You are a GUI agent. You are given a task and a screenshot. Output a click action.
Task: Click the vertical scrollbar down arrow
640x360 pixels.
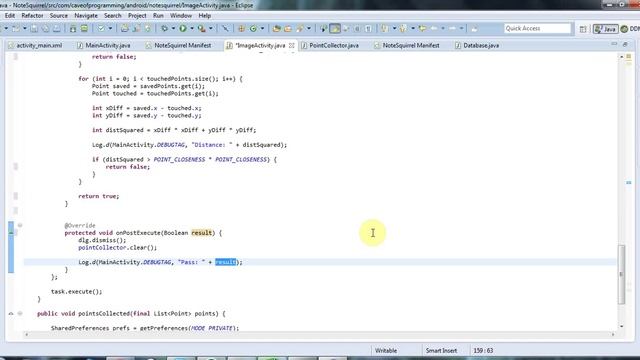(x=621, y=326)
